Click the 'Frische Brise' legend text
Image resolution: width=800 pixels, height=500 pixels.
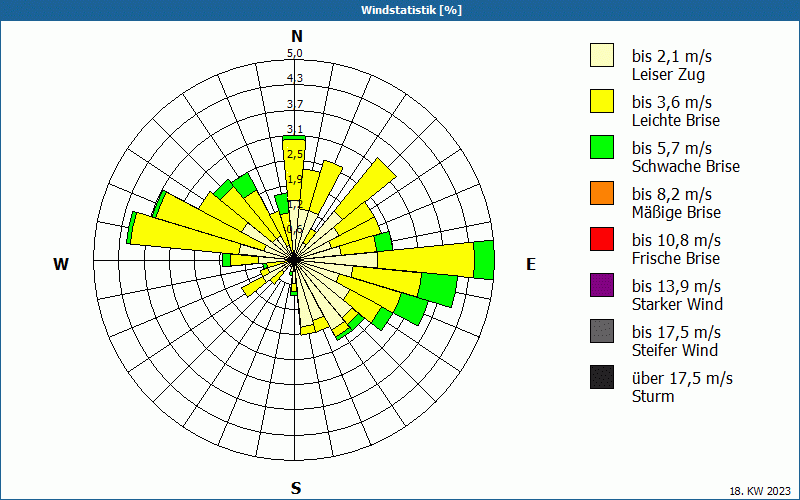coord(676,258)
